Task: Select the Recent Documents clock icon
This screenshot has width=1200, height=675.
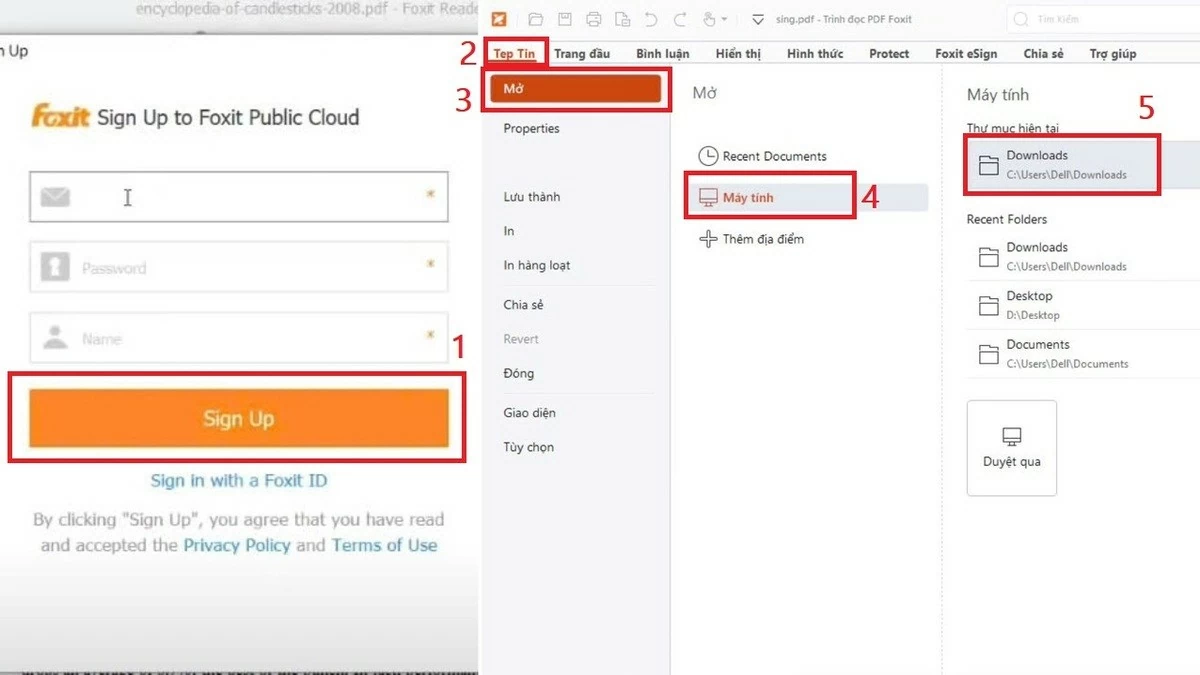Action: 710,156
